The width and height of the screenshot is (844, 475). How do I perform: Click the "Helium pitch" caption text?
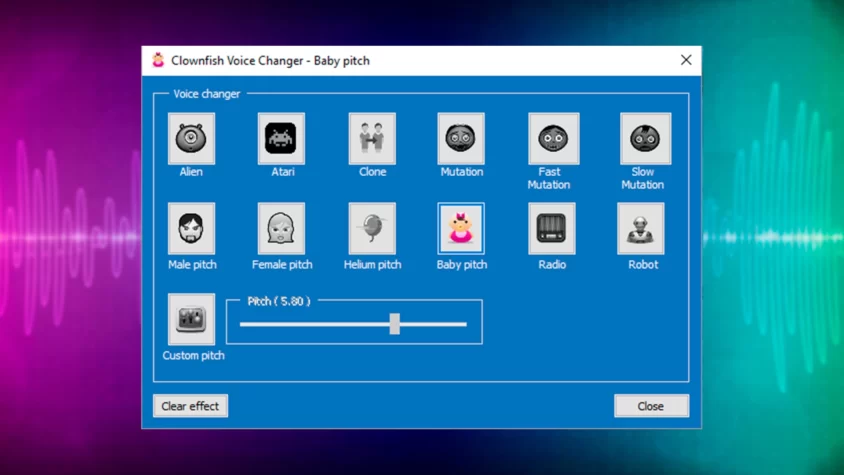(x=372, y=264)
